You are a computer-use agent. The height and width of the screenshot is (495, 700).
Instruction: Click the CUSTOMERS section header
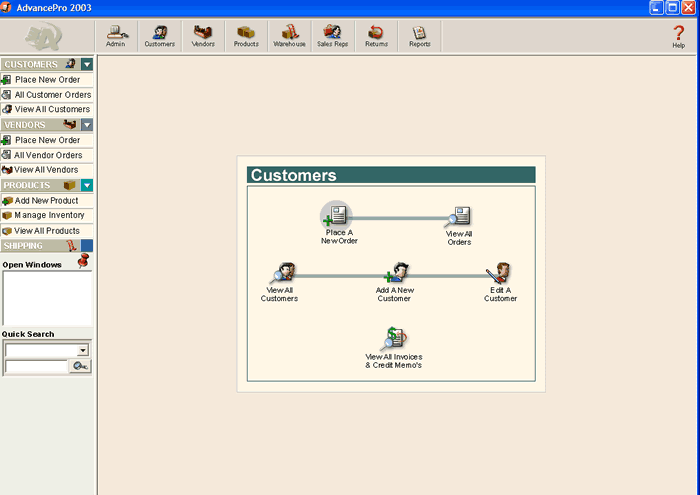click(41, 64)
